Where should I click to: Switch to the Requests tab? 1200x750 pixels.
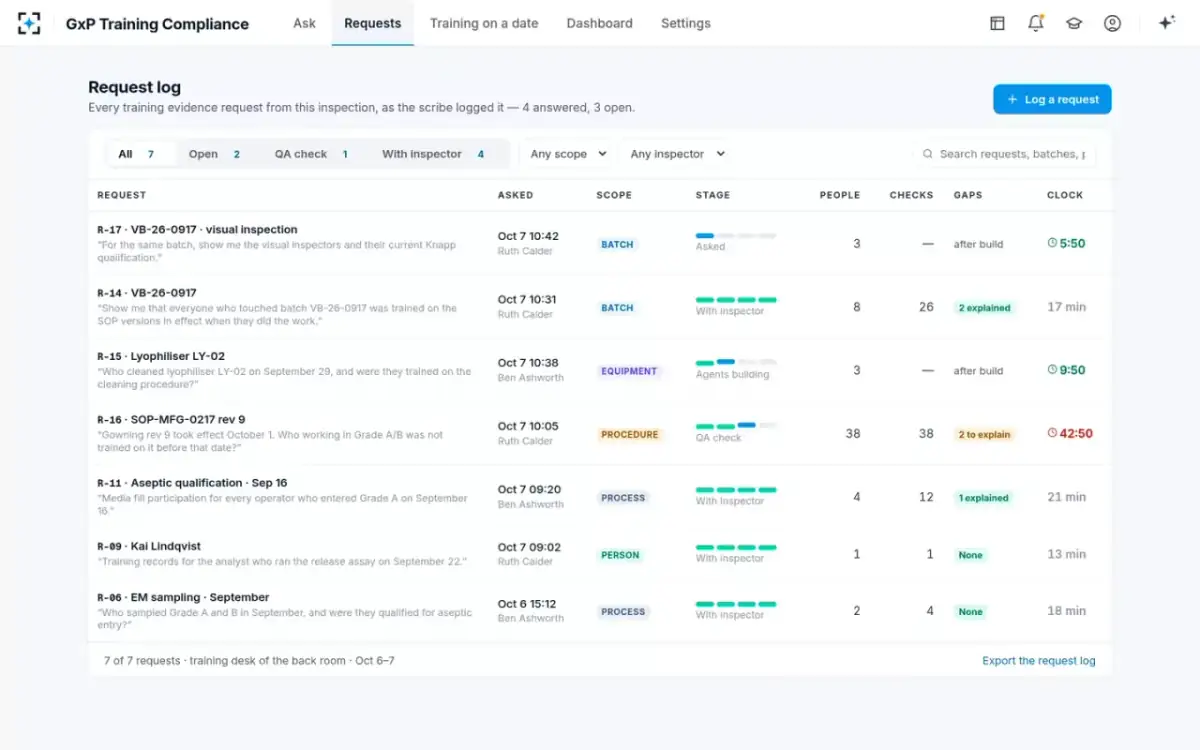pyautogui.click(x=372, y=23)
